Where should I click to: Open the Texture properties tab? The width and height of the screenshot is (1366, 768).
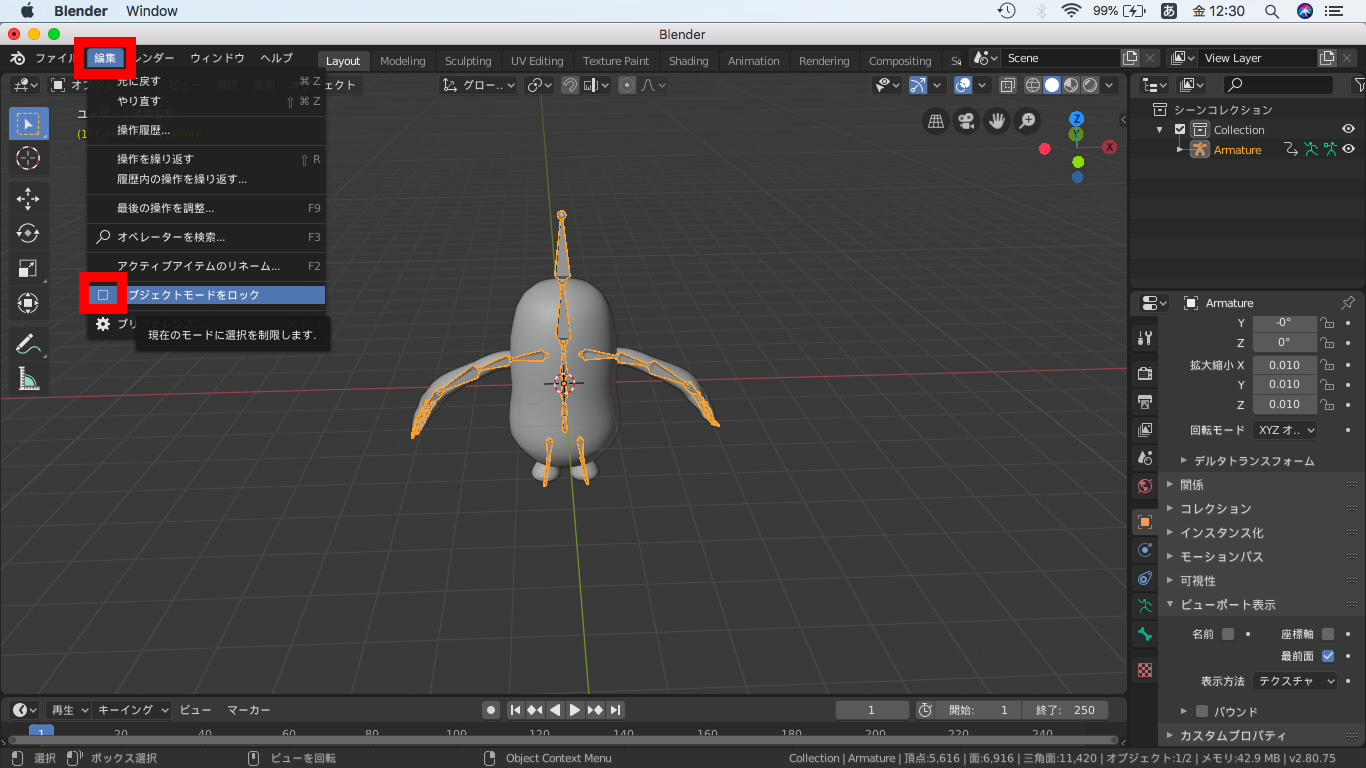1145,669
